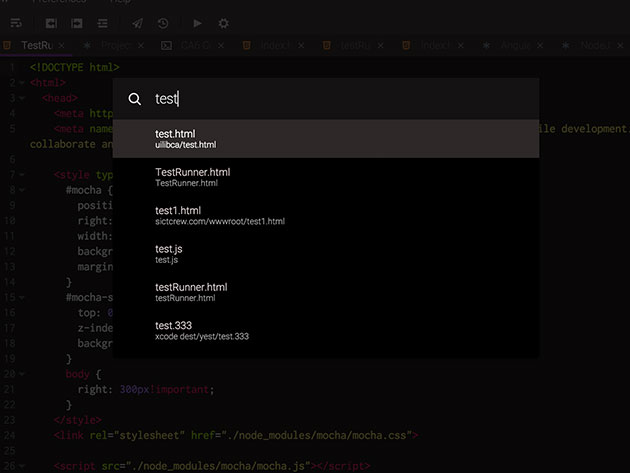
Task: Close the active TestRu tab
Action: pyautogui.click(x=61, y=45)
